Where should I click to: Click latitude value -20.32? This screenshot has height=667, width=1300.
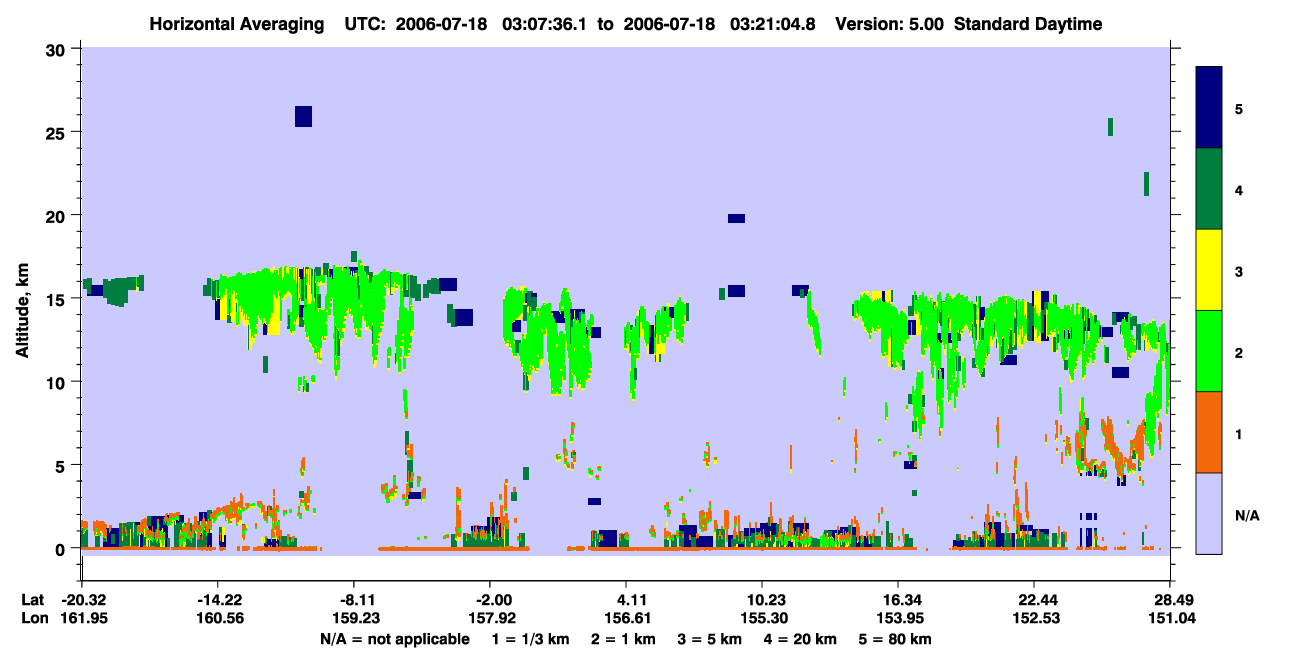click(x=84, y=600)
